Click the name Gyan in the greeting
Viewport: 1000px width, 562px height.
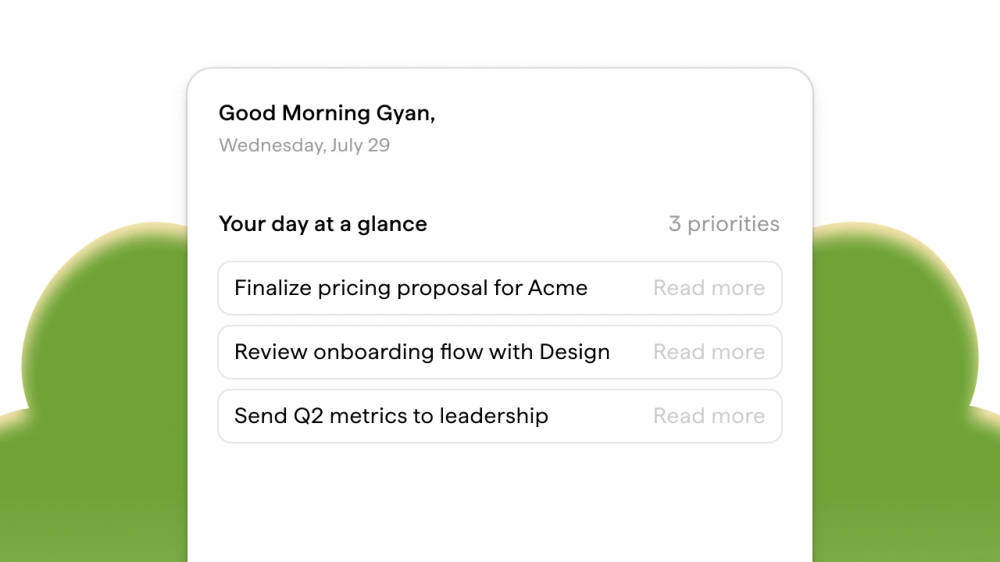tap(404, 113)
